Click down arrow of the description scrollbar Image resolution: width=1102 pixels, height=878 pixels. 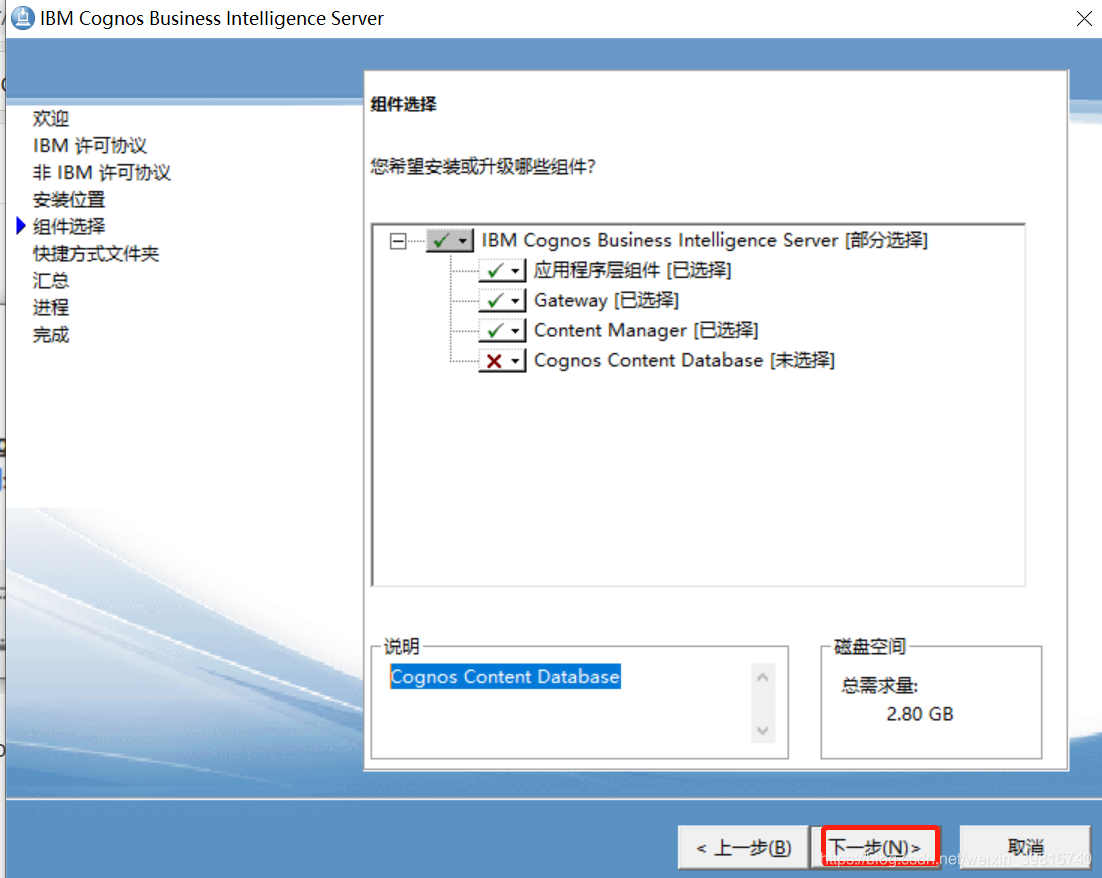tap(763, 731)
